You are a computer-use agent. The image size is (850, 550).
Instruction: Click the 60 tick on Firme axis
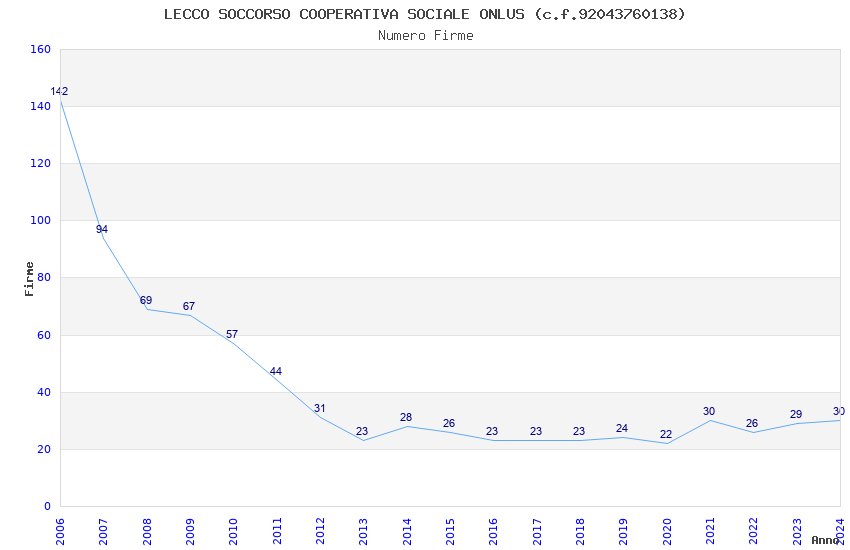coord(44,335)
